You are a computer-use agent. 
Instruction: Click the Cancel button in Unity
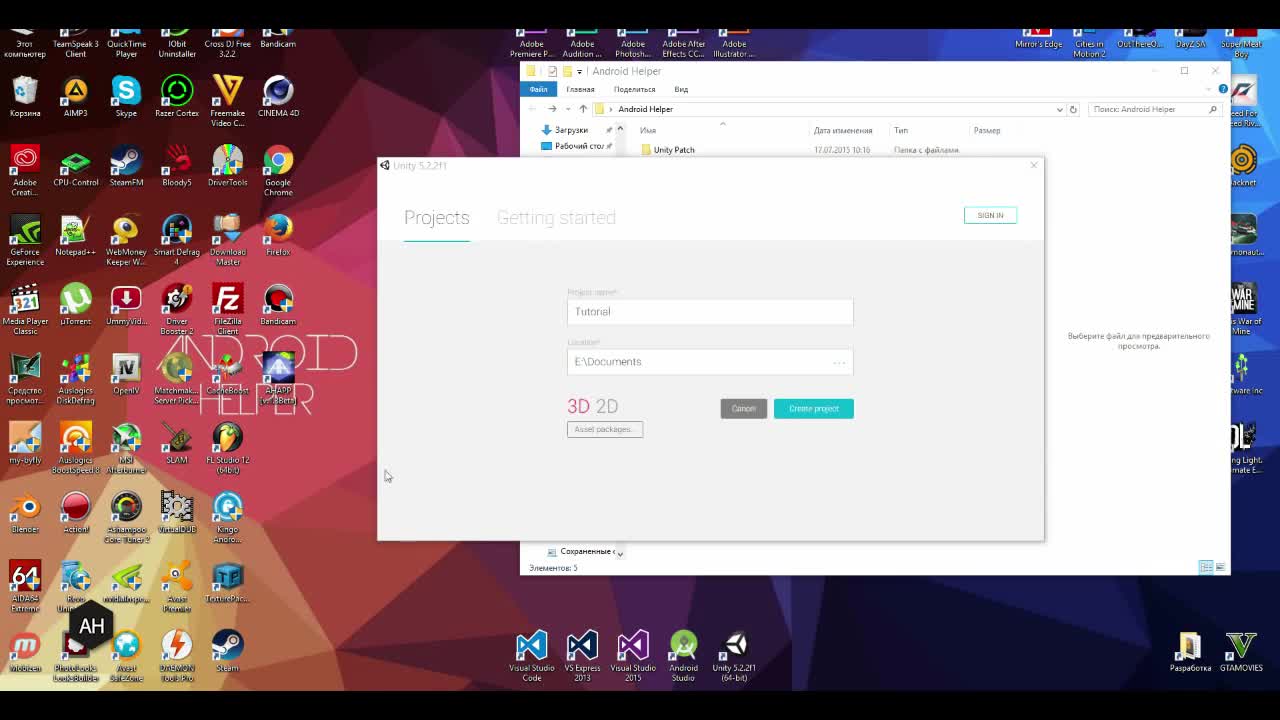pos(743,408)
